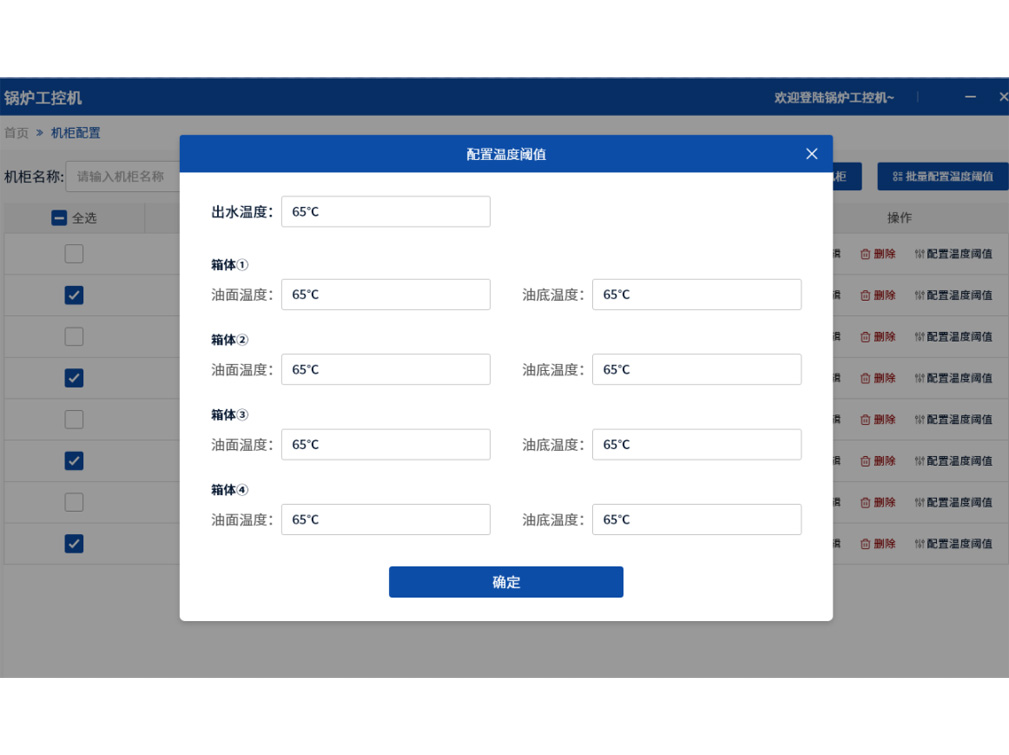Click the trash icon in the first table row
1009x755 pixels.
point(866,254)
